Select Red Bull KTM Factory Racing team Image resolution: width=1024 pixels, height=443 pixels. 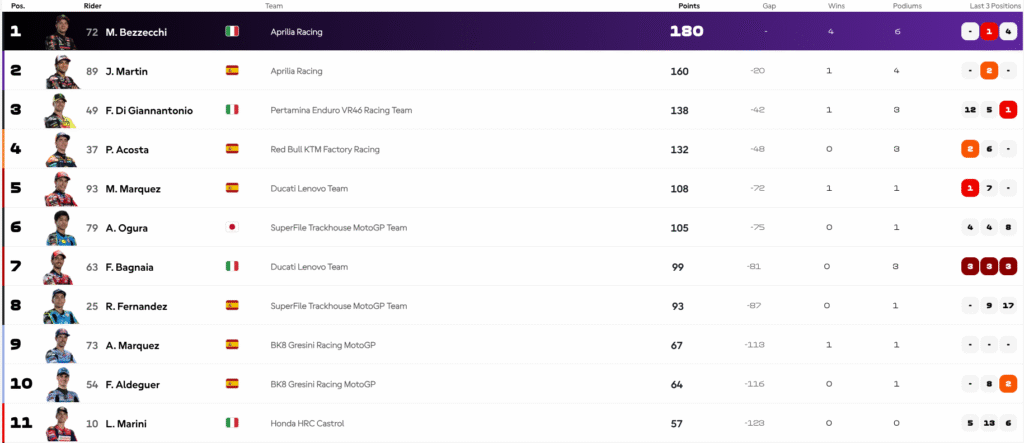325,150
